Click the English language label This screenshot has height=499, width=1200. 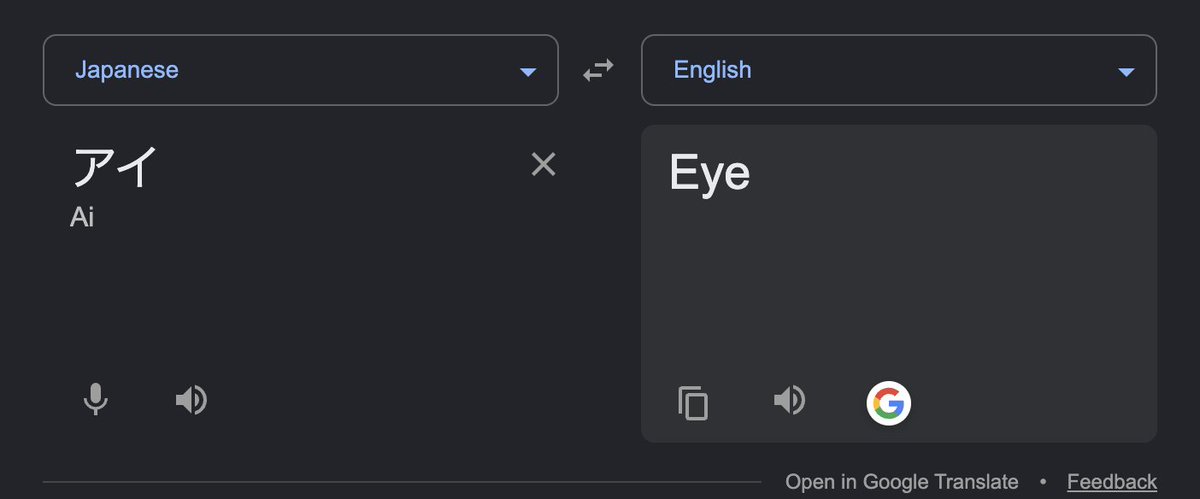click(713, 70)
